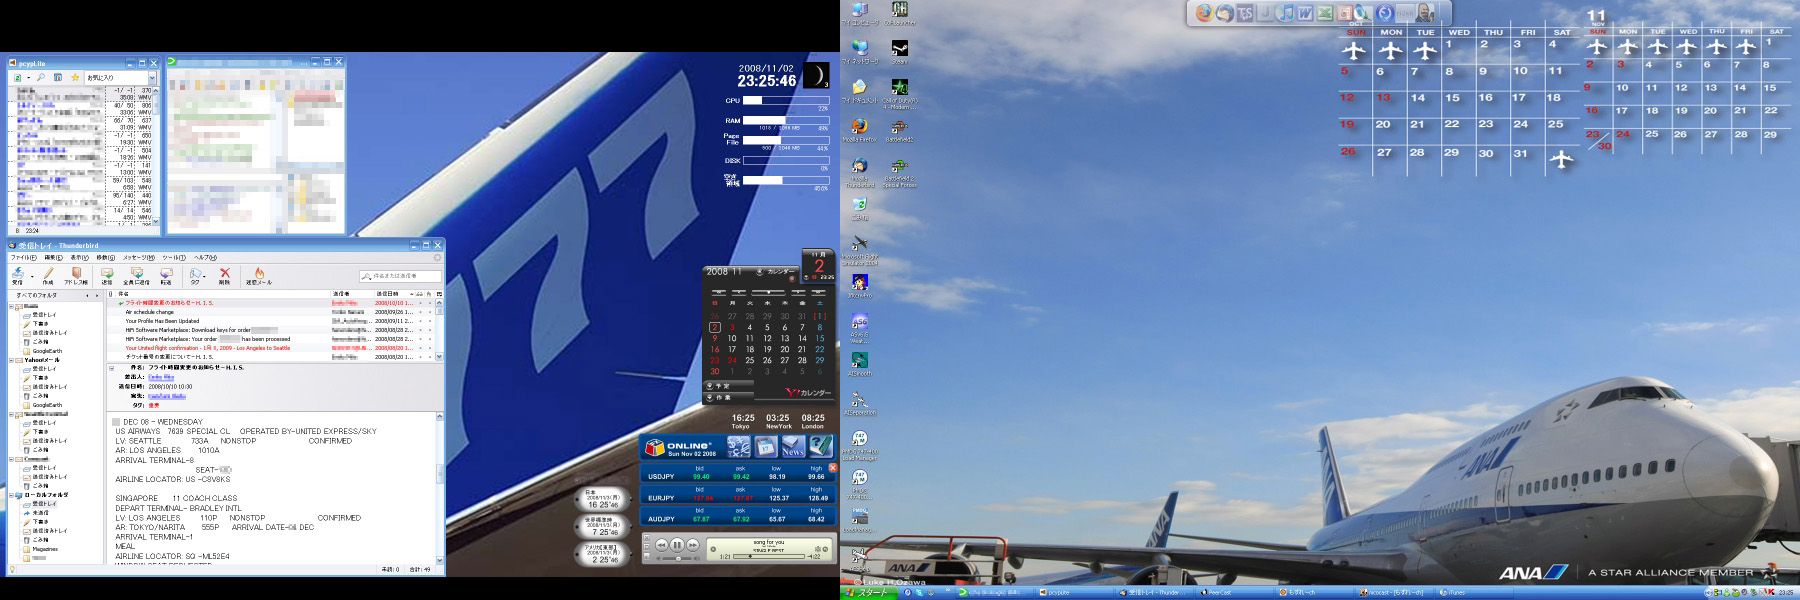This screenshot has height=600, width=1800.
Task: Open Microsoft Flight Simulator 2004 shortcut
Action: (x=859, y=251)
